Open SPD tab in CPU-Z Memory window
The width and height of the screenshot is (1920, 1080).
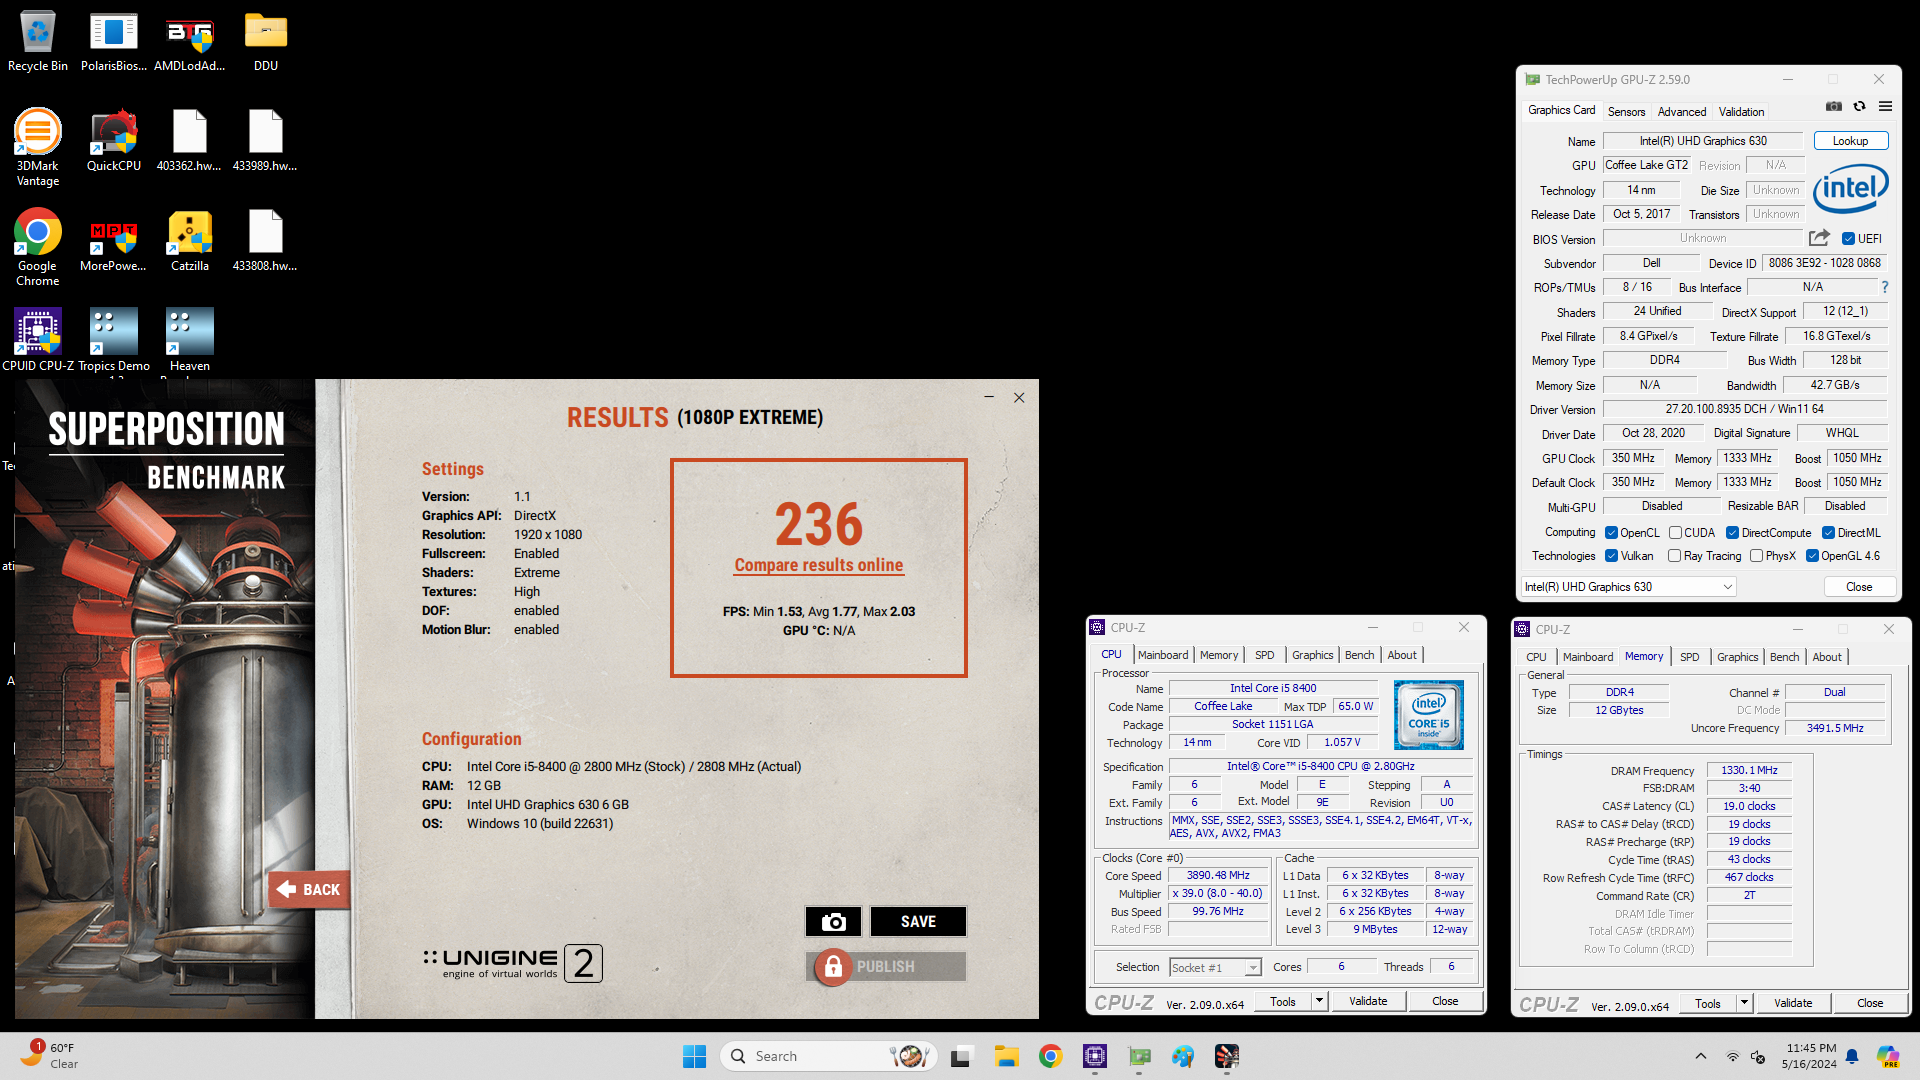[1689, 657]
